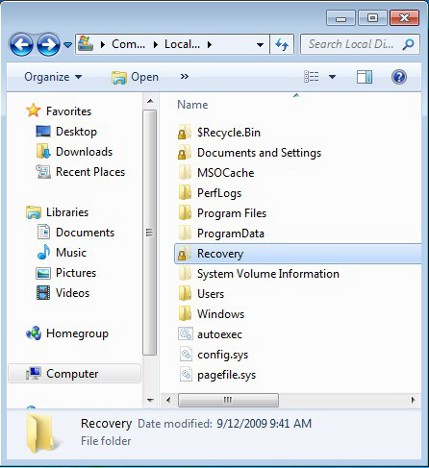This screenshot has width=429, height=468.
Task: Expand the arrow after Com... breadcrumb
Action: pos(155,44)
